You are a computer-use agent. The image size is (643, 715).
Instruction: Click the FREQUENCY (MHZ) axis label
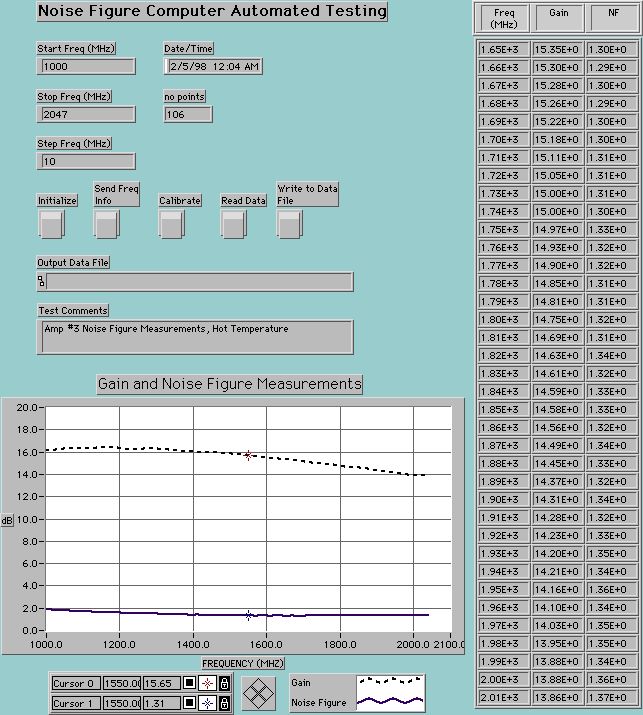243,663
